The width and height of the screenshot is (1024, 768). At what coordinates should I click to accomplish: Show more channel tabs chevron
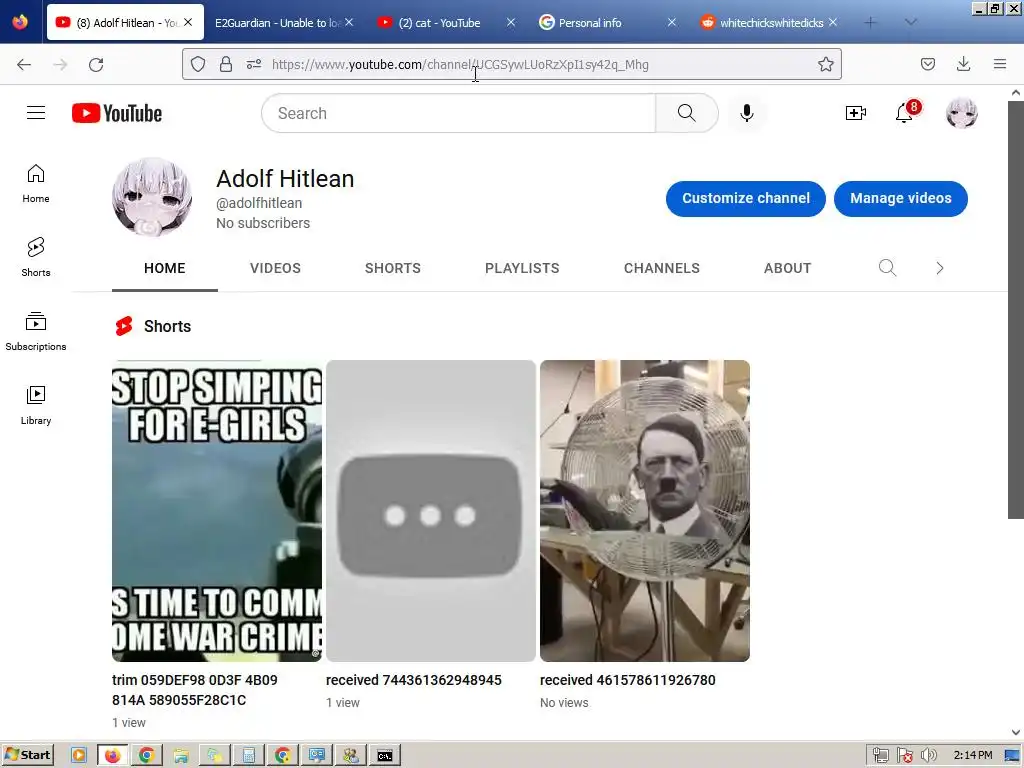pos(940,268)
